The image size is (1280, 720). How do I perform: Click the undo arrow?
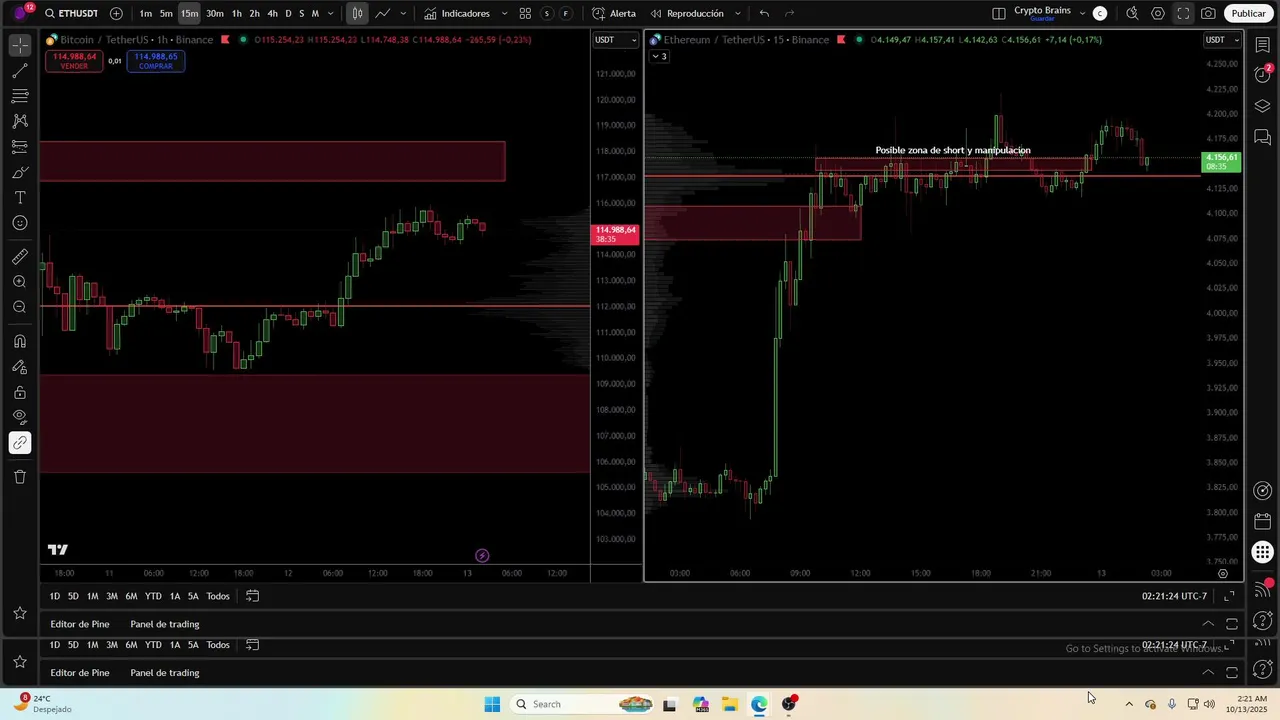coord(764,13)
